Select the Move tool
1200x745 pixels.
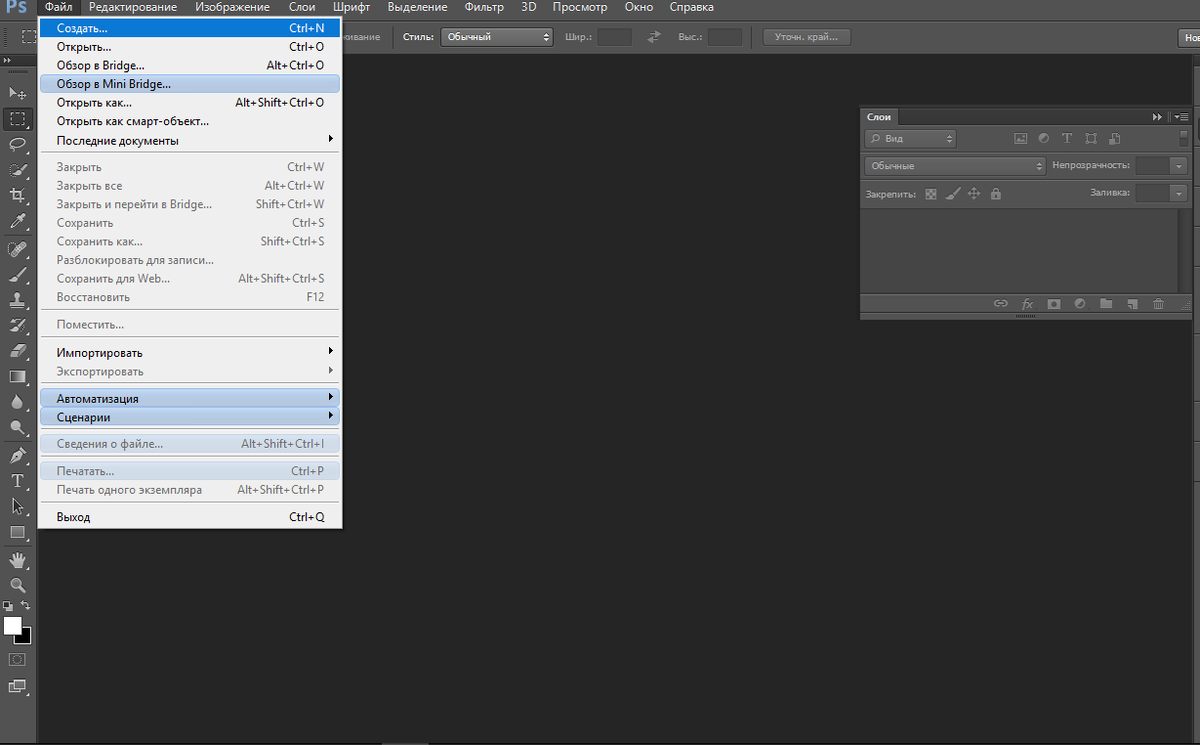tap(17, 93)
